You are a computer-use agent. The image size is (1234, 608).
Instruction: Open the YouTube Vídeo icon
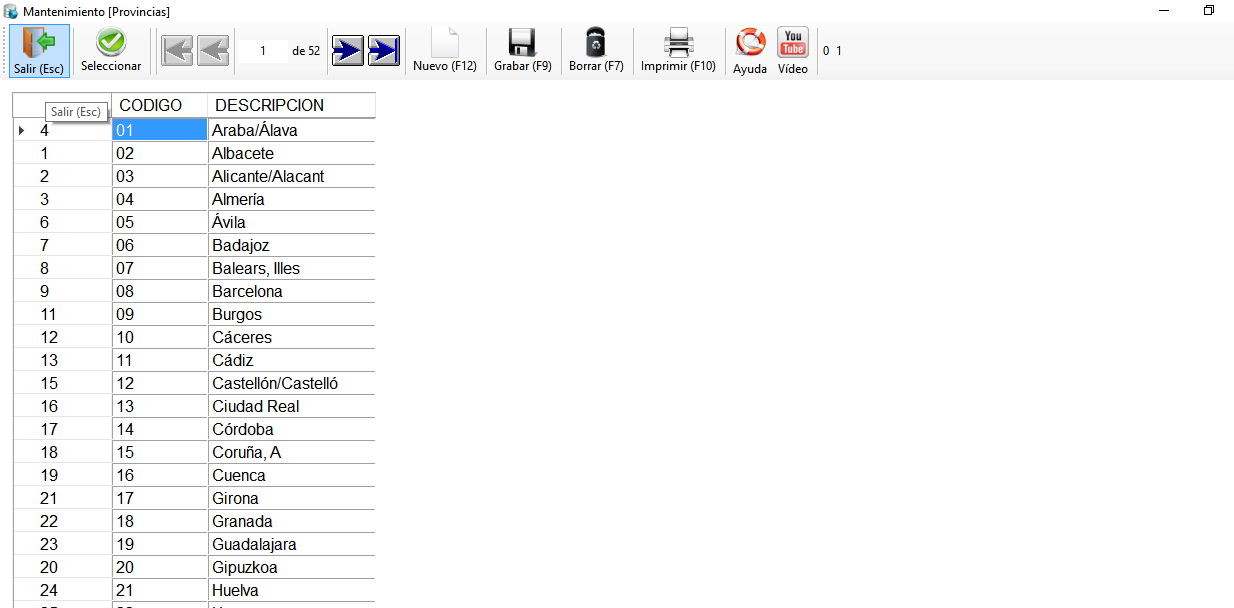pyautogui.click(x=793, y=50)
